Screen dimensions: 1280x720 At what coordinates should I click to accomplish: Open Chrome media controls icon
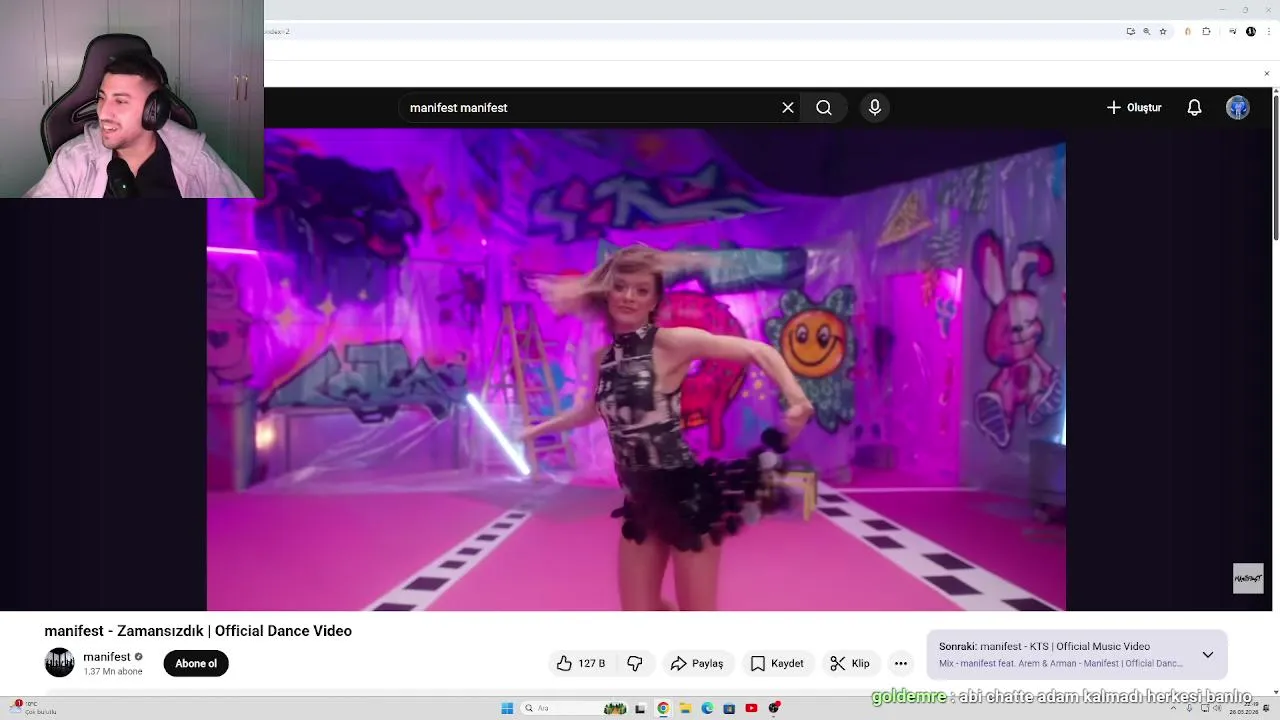(x=1233, y=31)
